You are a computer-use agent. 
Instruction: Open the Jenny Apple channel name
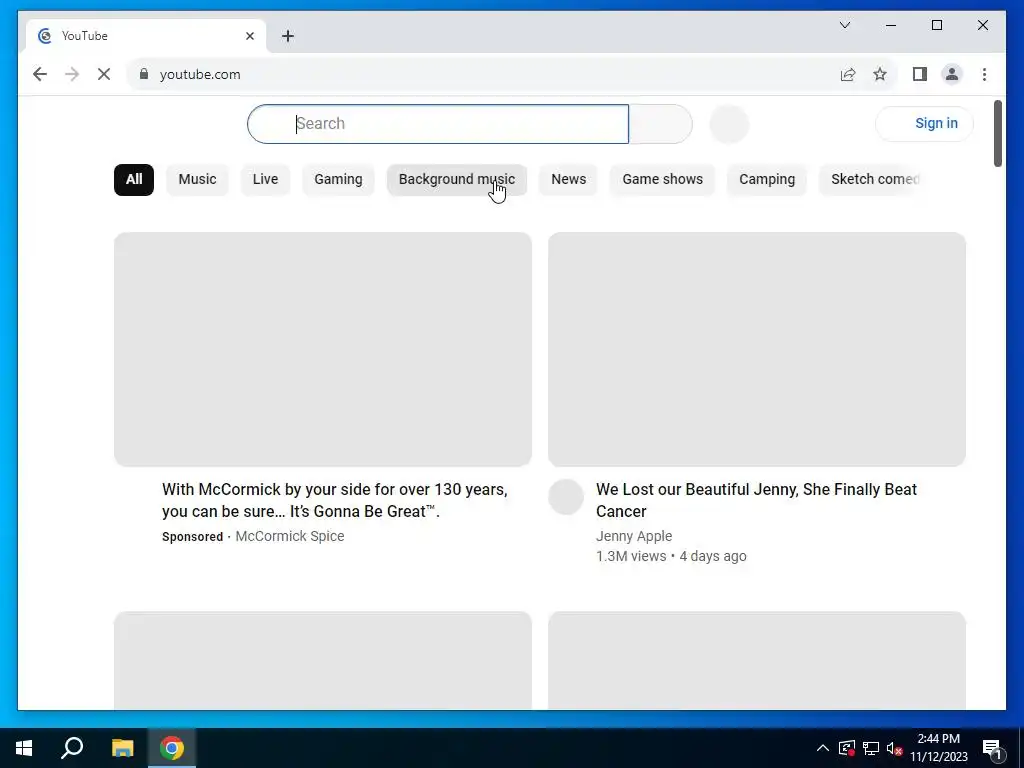633,536
